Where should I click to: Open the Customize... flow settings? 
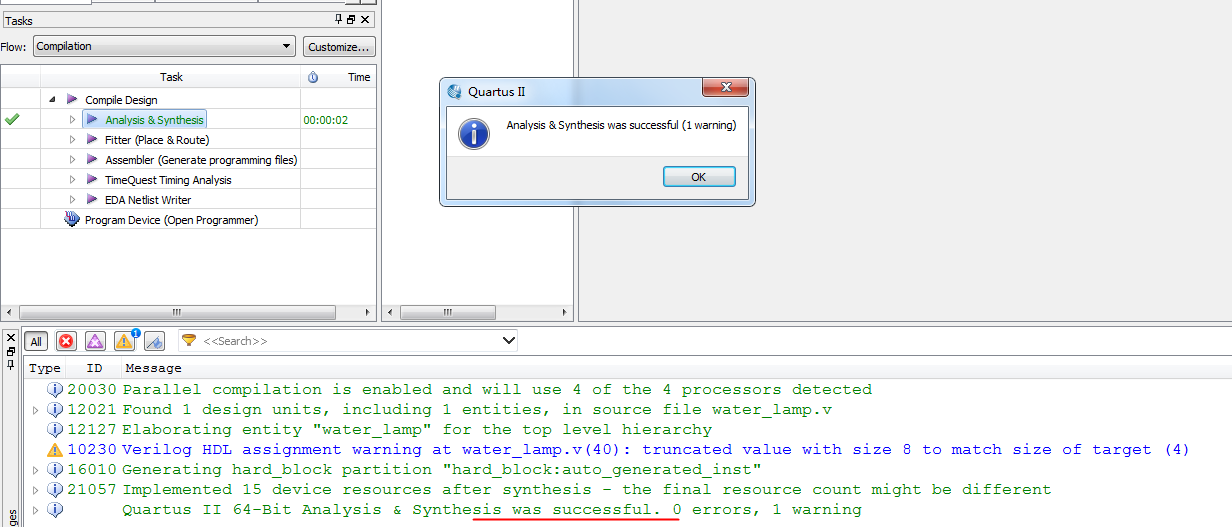339,46
